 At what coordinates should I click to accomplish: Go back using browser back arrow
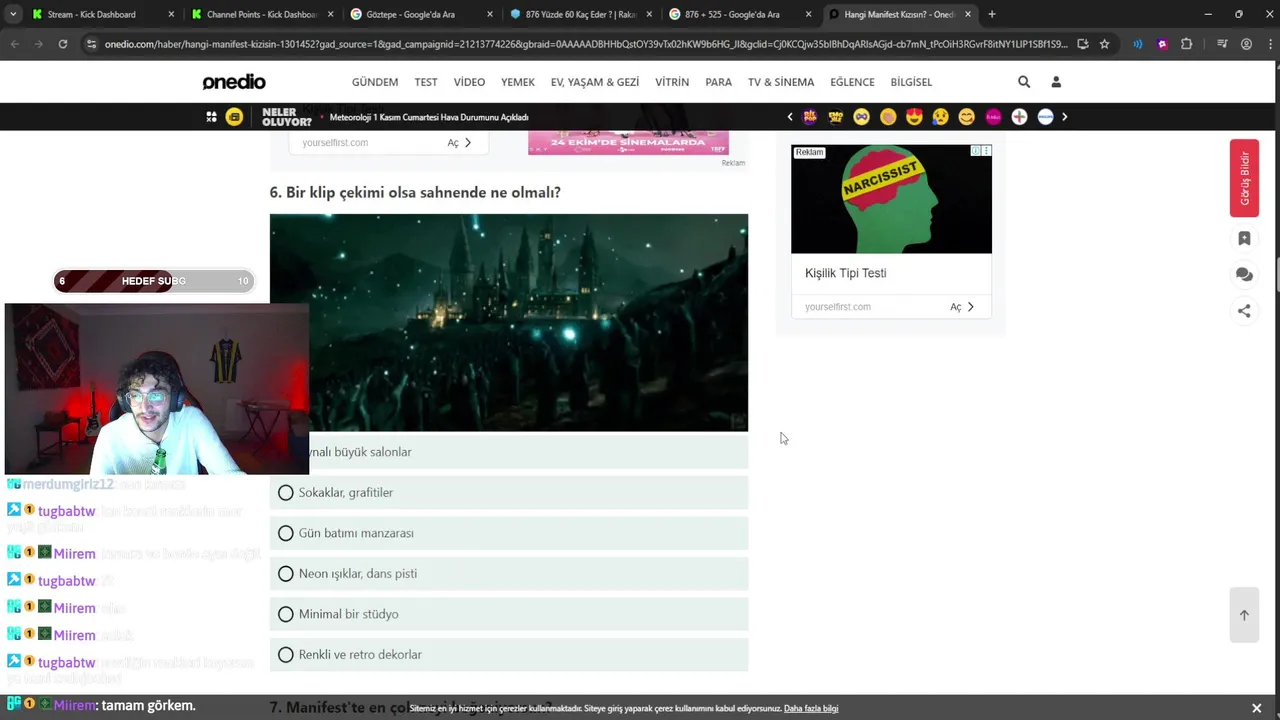point(15,44)
